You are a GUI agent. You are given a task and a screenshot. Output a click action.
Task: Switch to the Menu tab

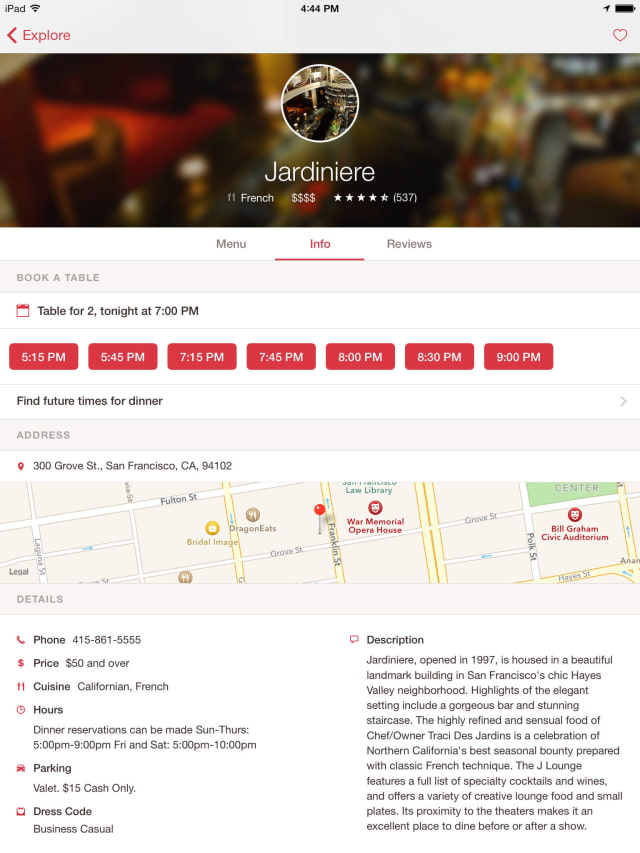pos(231,244)
